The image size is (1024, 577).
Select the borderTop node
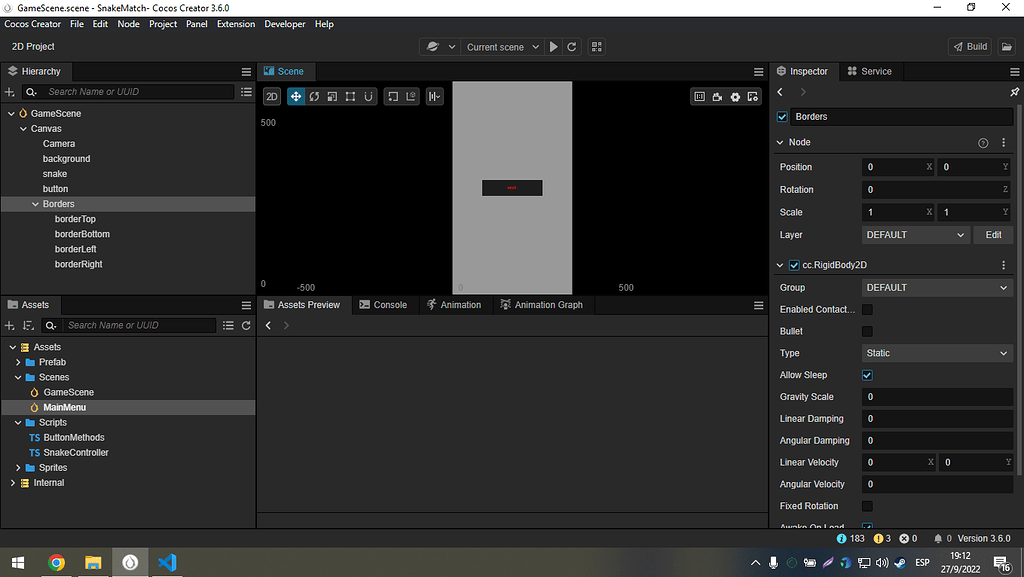click(x=75, y=219)
